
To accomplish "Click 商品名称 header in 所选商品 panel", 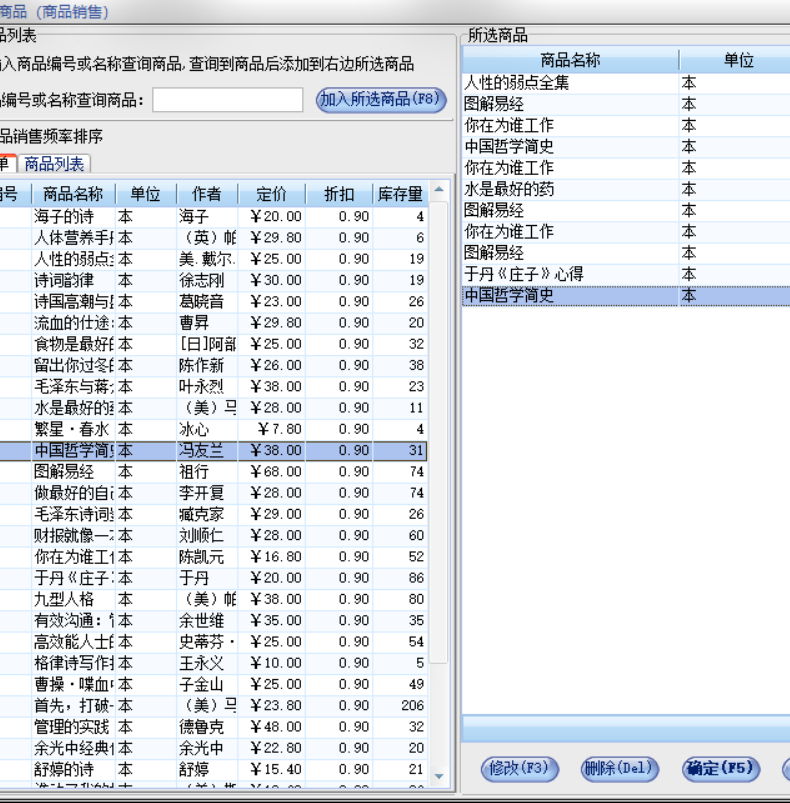I will [x=570, y=60].
